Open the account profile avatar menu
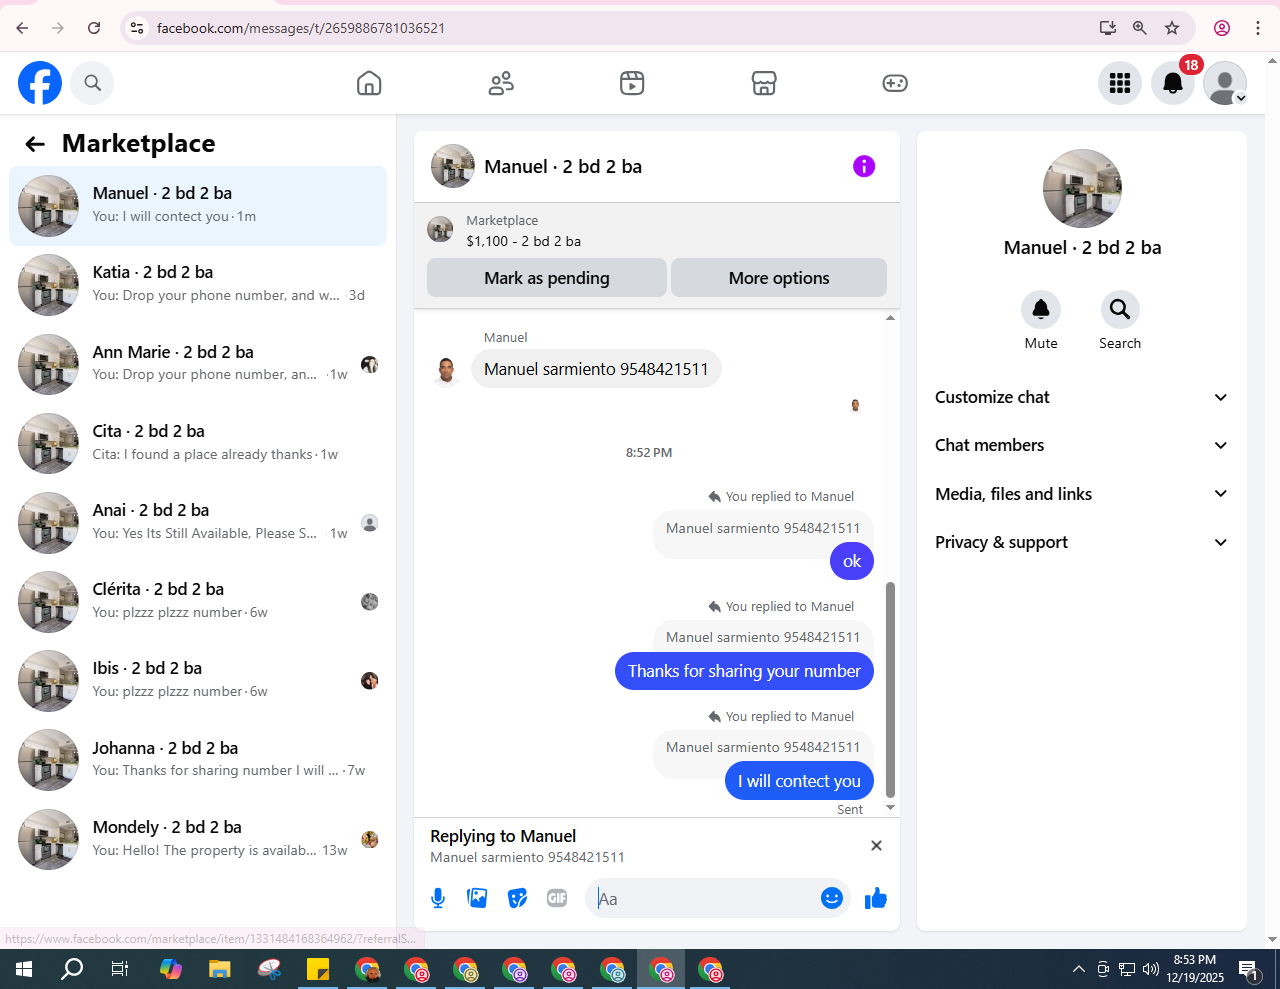The height and width of the screenshot is (989, 1280). tap(1225, 83)
